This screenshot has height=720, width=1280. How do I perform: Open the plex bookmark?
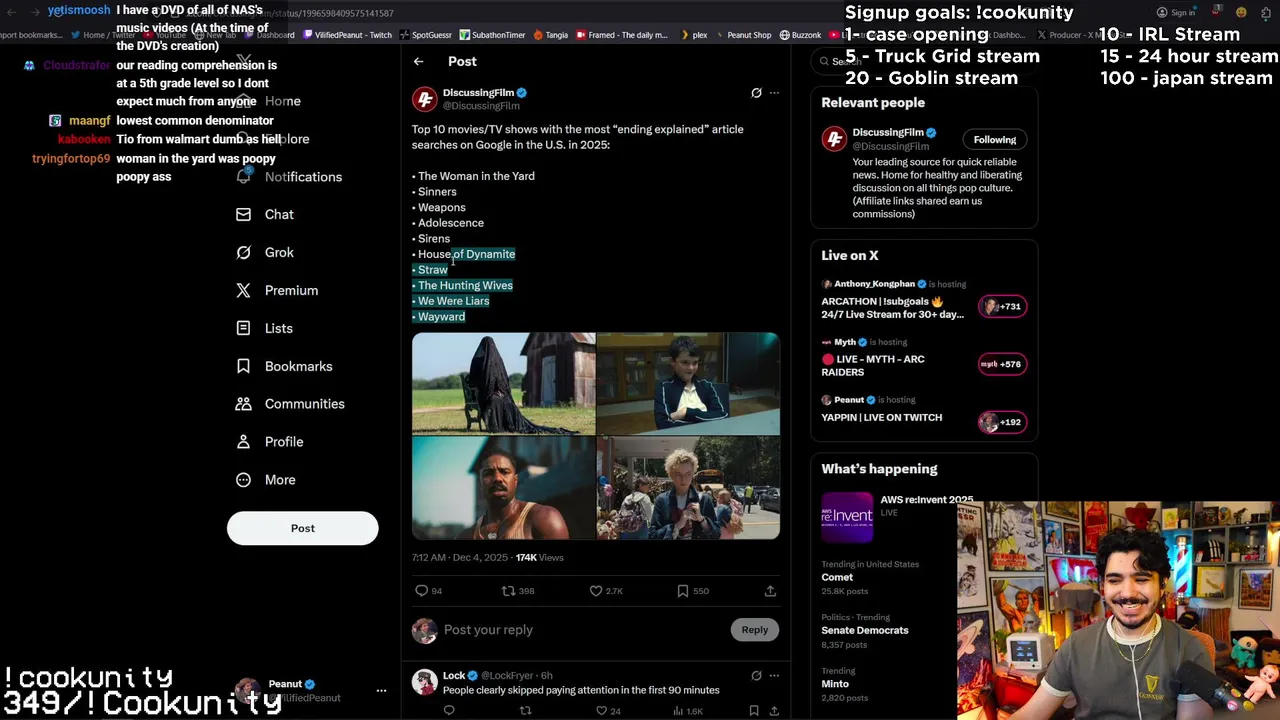click(694, 35)
